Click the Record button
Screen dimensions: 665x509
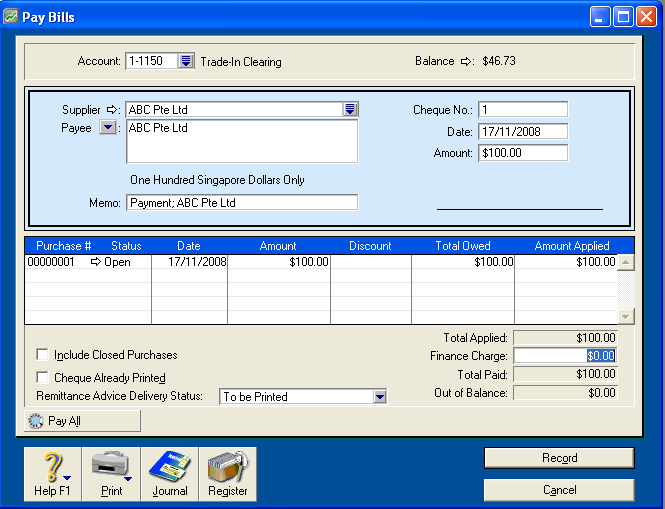pos(559,458)
